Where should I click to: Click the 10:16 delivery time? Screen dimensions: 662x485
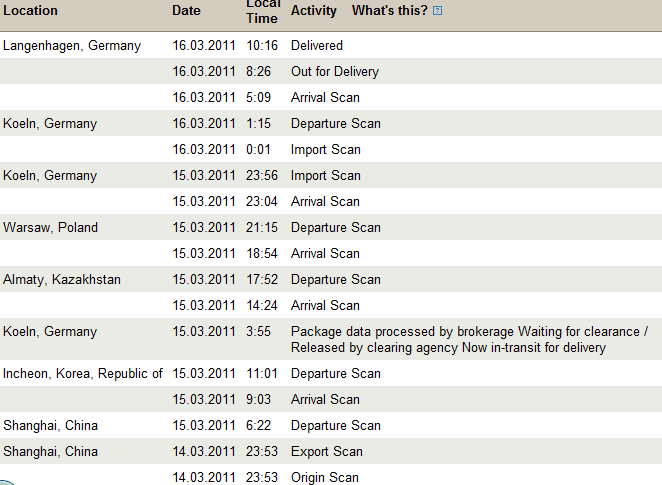[x=262, y=45]
